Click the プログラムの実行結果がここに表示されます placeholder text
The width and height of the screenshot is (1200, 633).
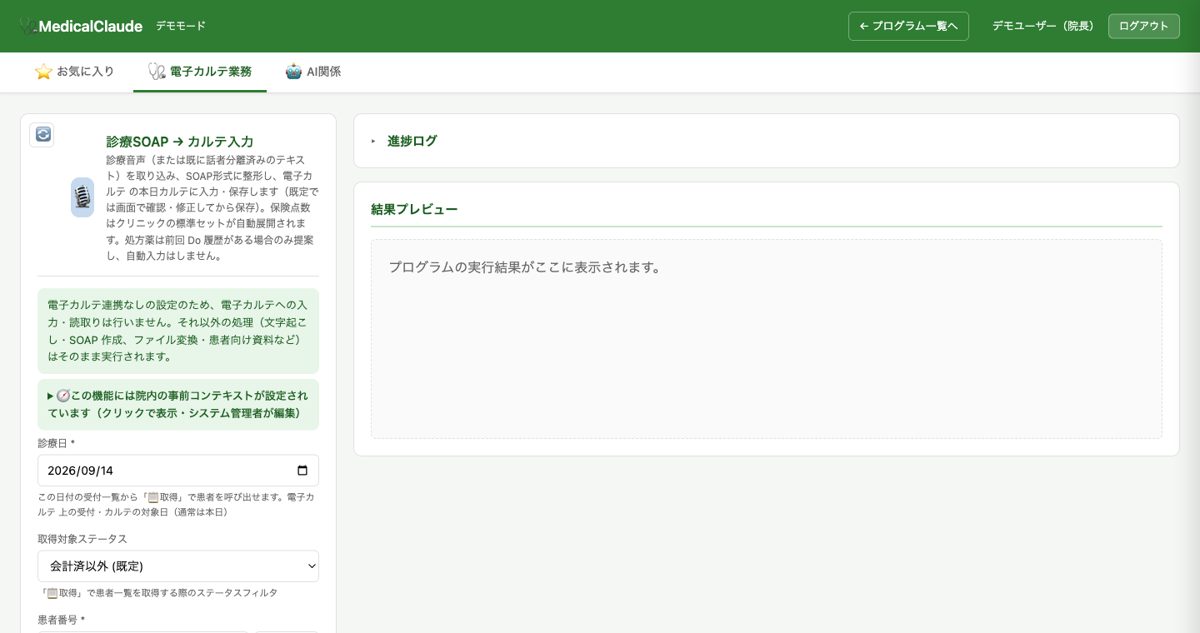(x=525, y=267)
